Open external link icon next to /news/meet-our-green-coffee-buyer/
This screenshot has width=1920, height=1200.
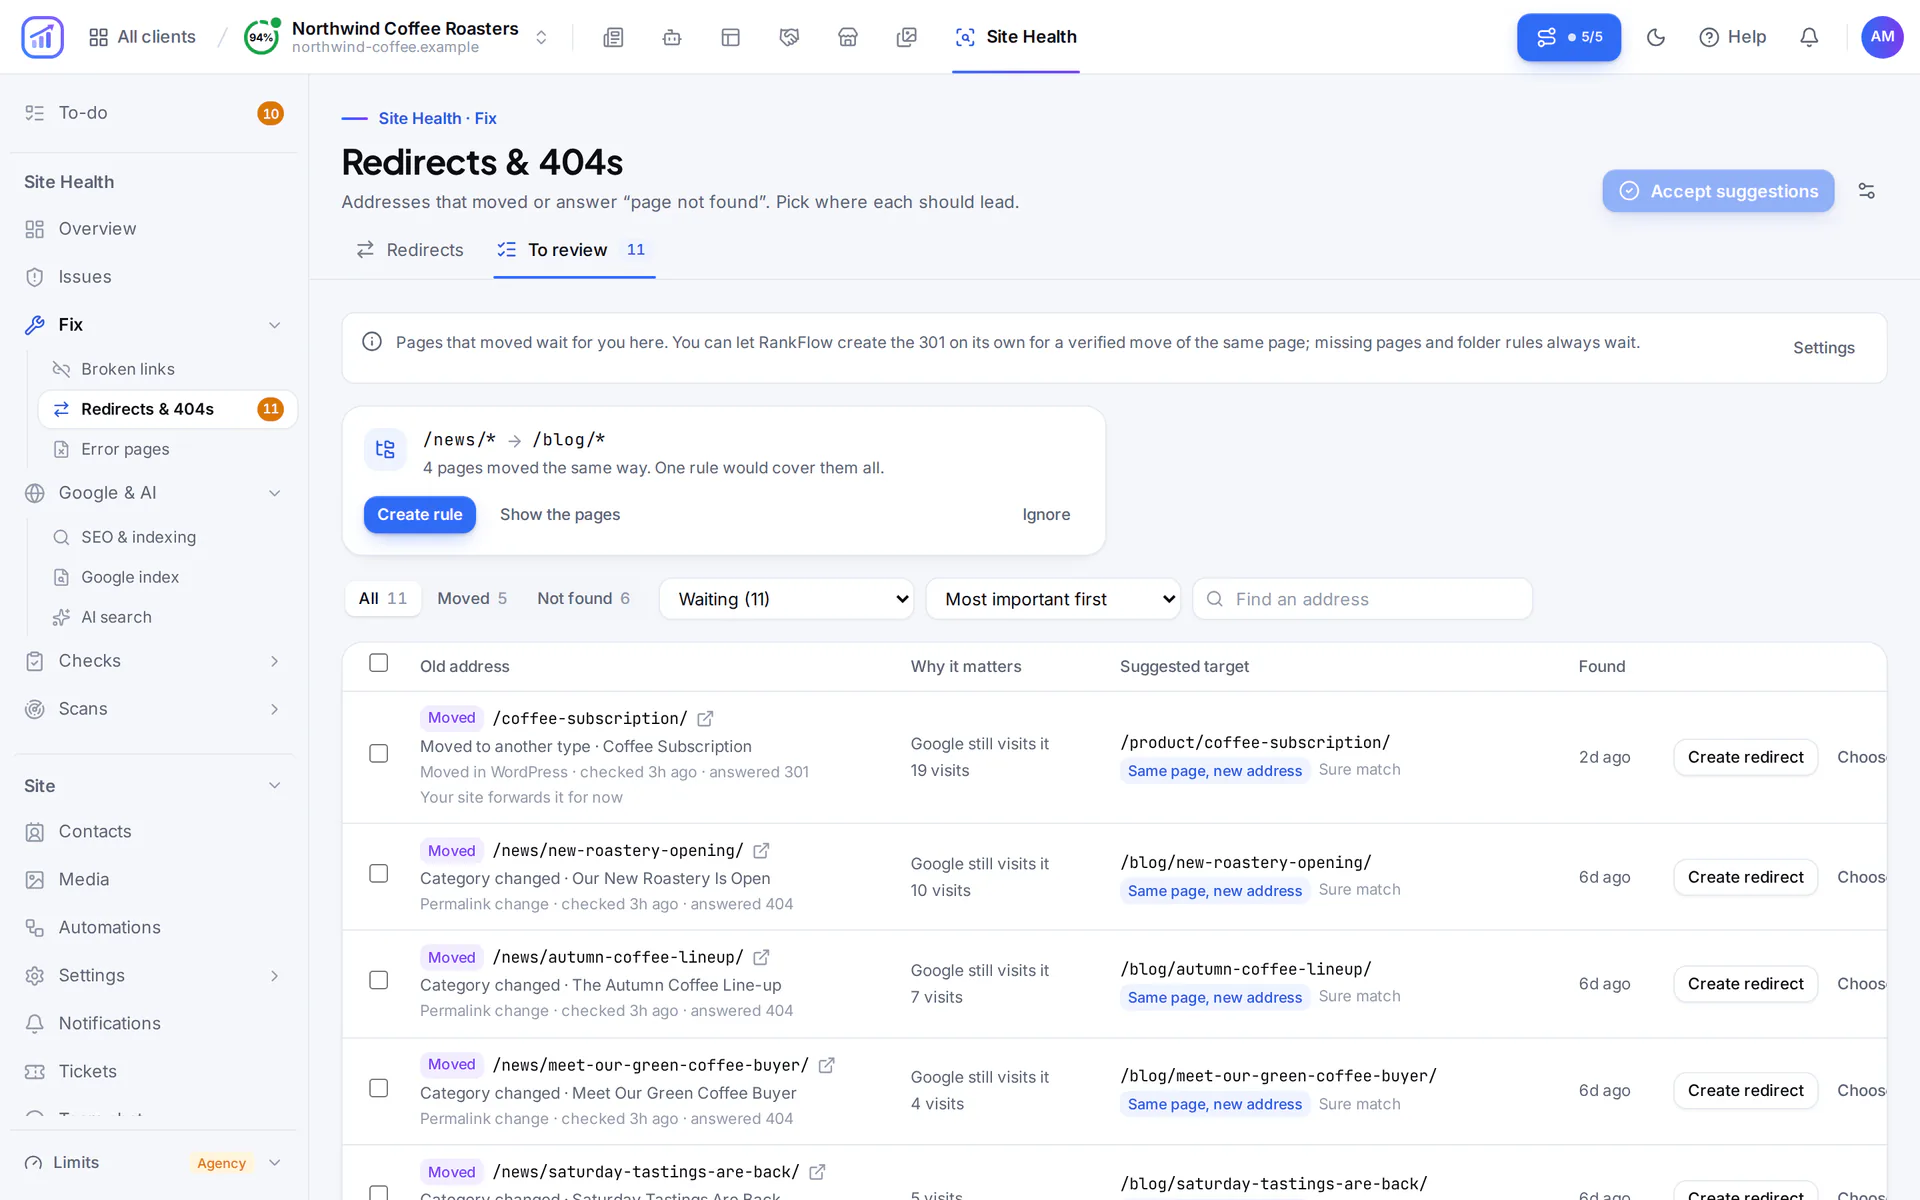click(x=826, y=1065)
